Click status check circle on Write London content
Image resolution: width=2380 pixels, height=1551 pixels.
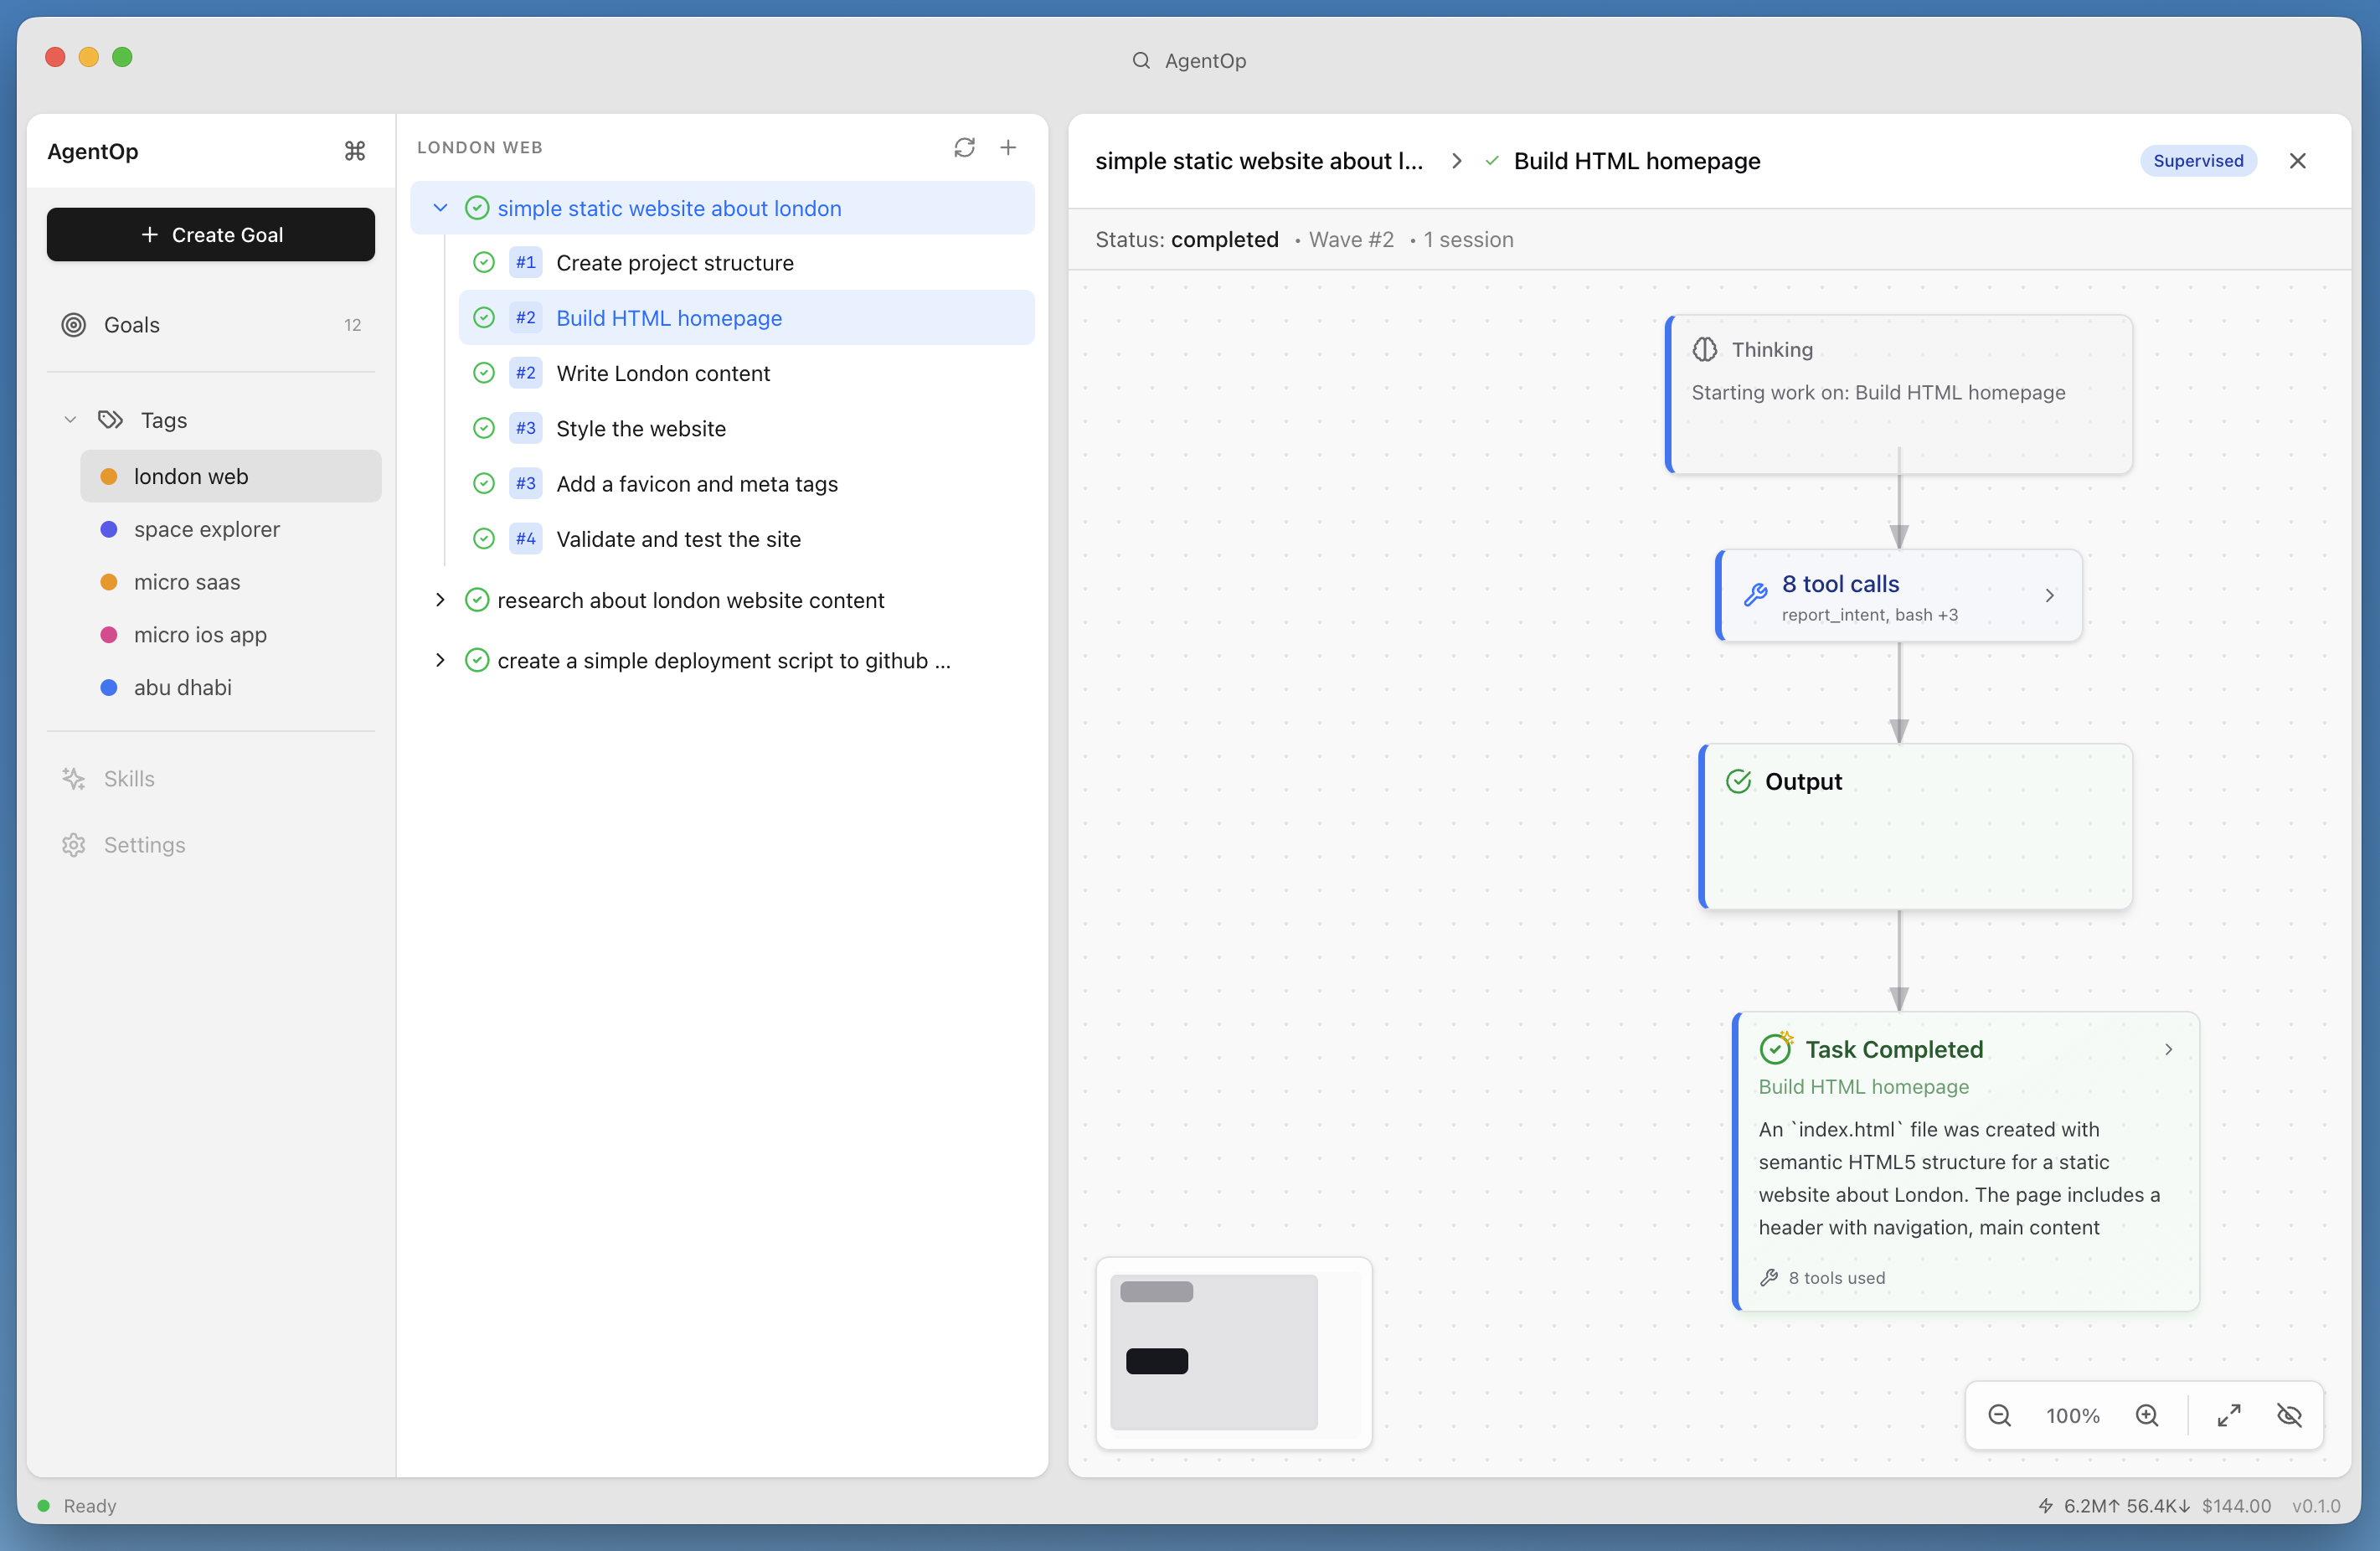click(x=484, y=373)
